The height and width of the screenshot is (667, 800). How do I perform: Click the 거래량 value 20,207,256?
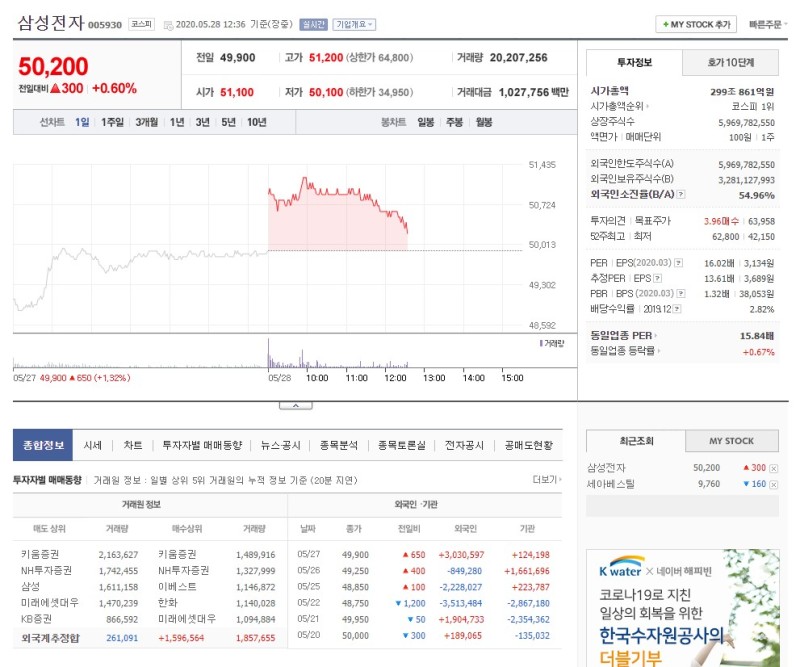coord(518,58)
